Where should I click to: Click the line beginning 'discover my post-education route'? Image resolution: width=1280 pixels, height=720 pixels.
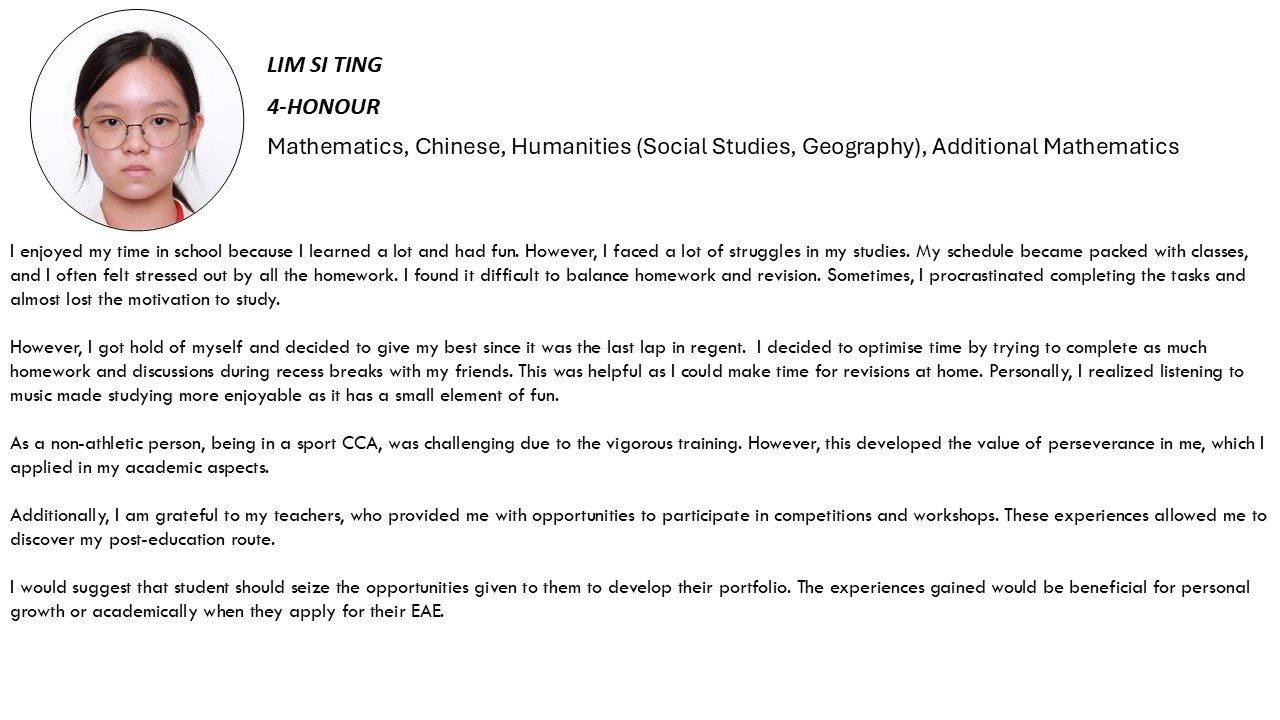point(142,539)
